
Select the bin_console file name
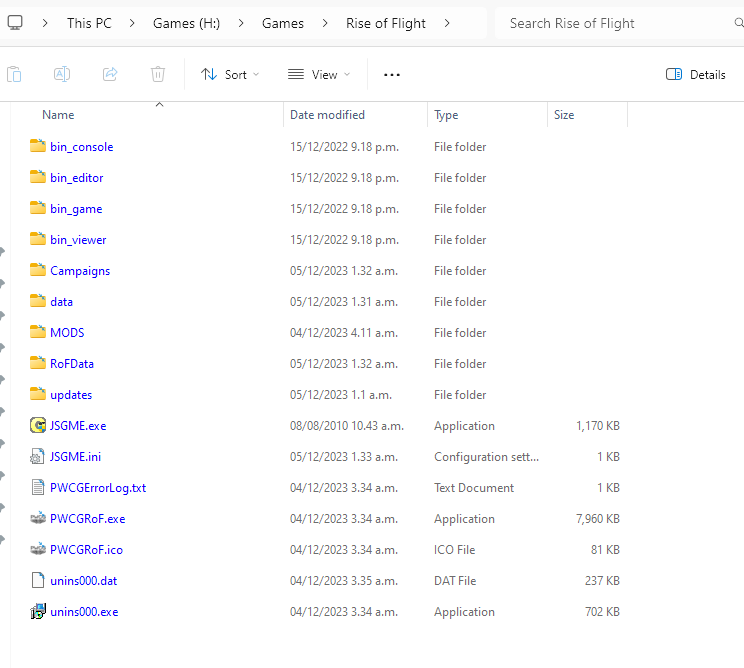click(82, 147)
